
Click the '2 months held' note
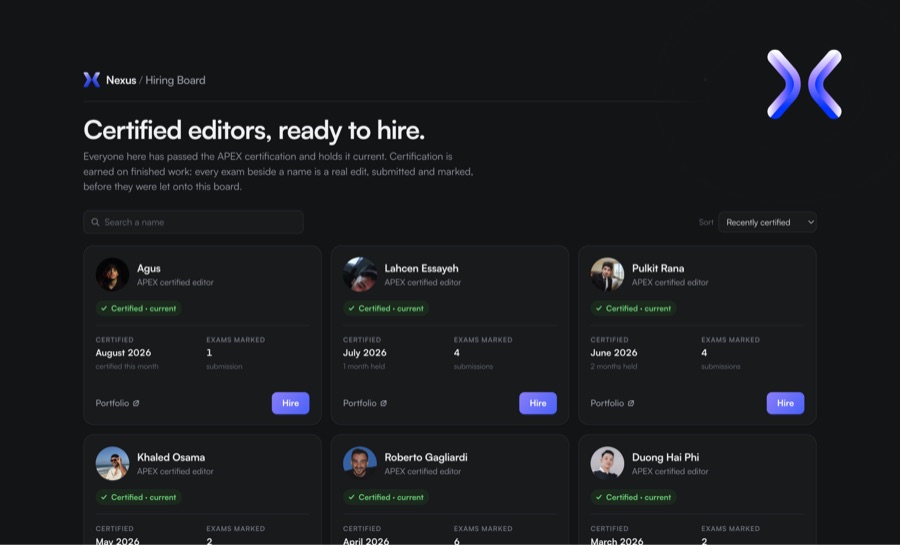(x=614, y=367)
